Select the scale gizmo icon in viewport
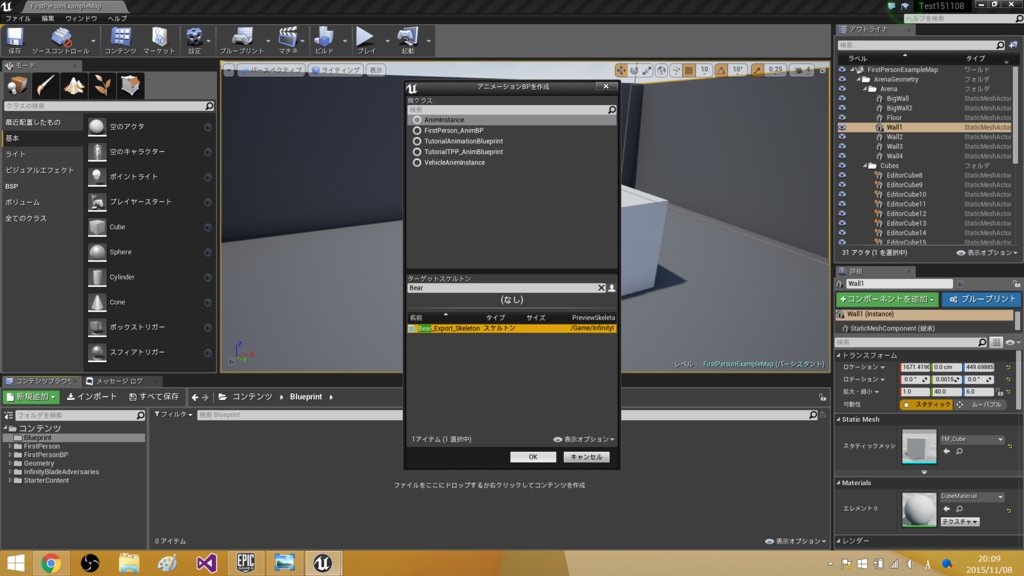 (x=647, y=70)
